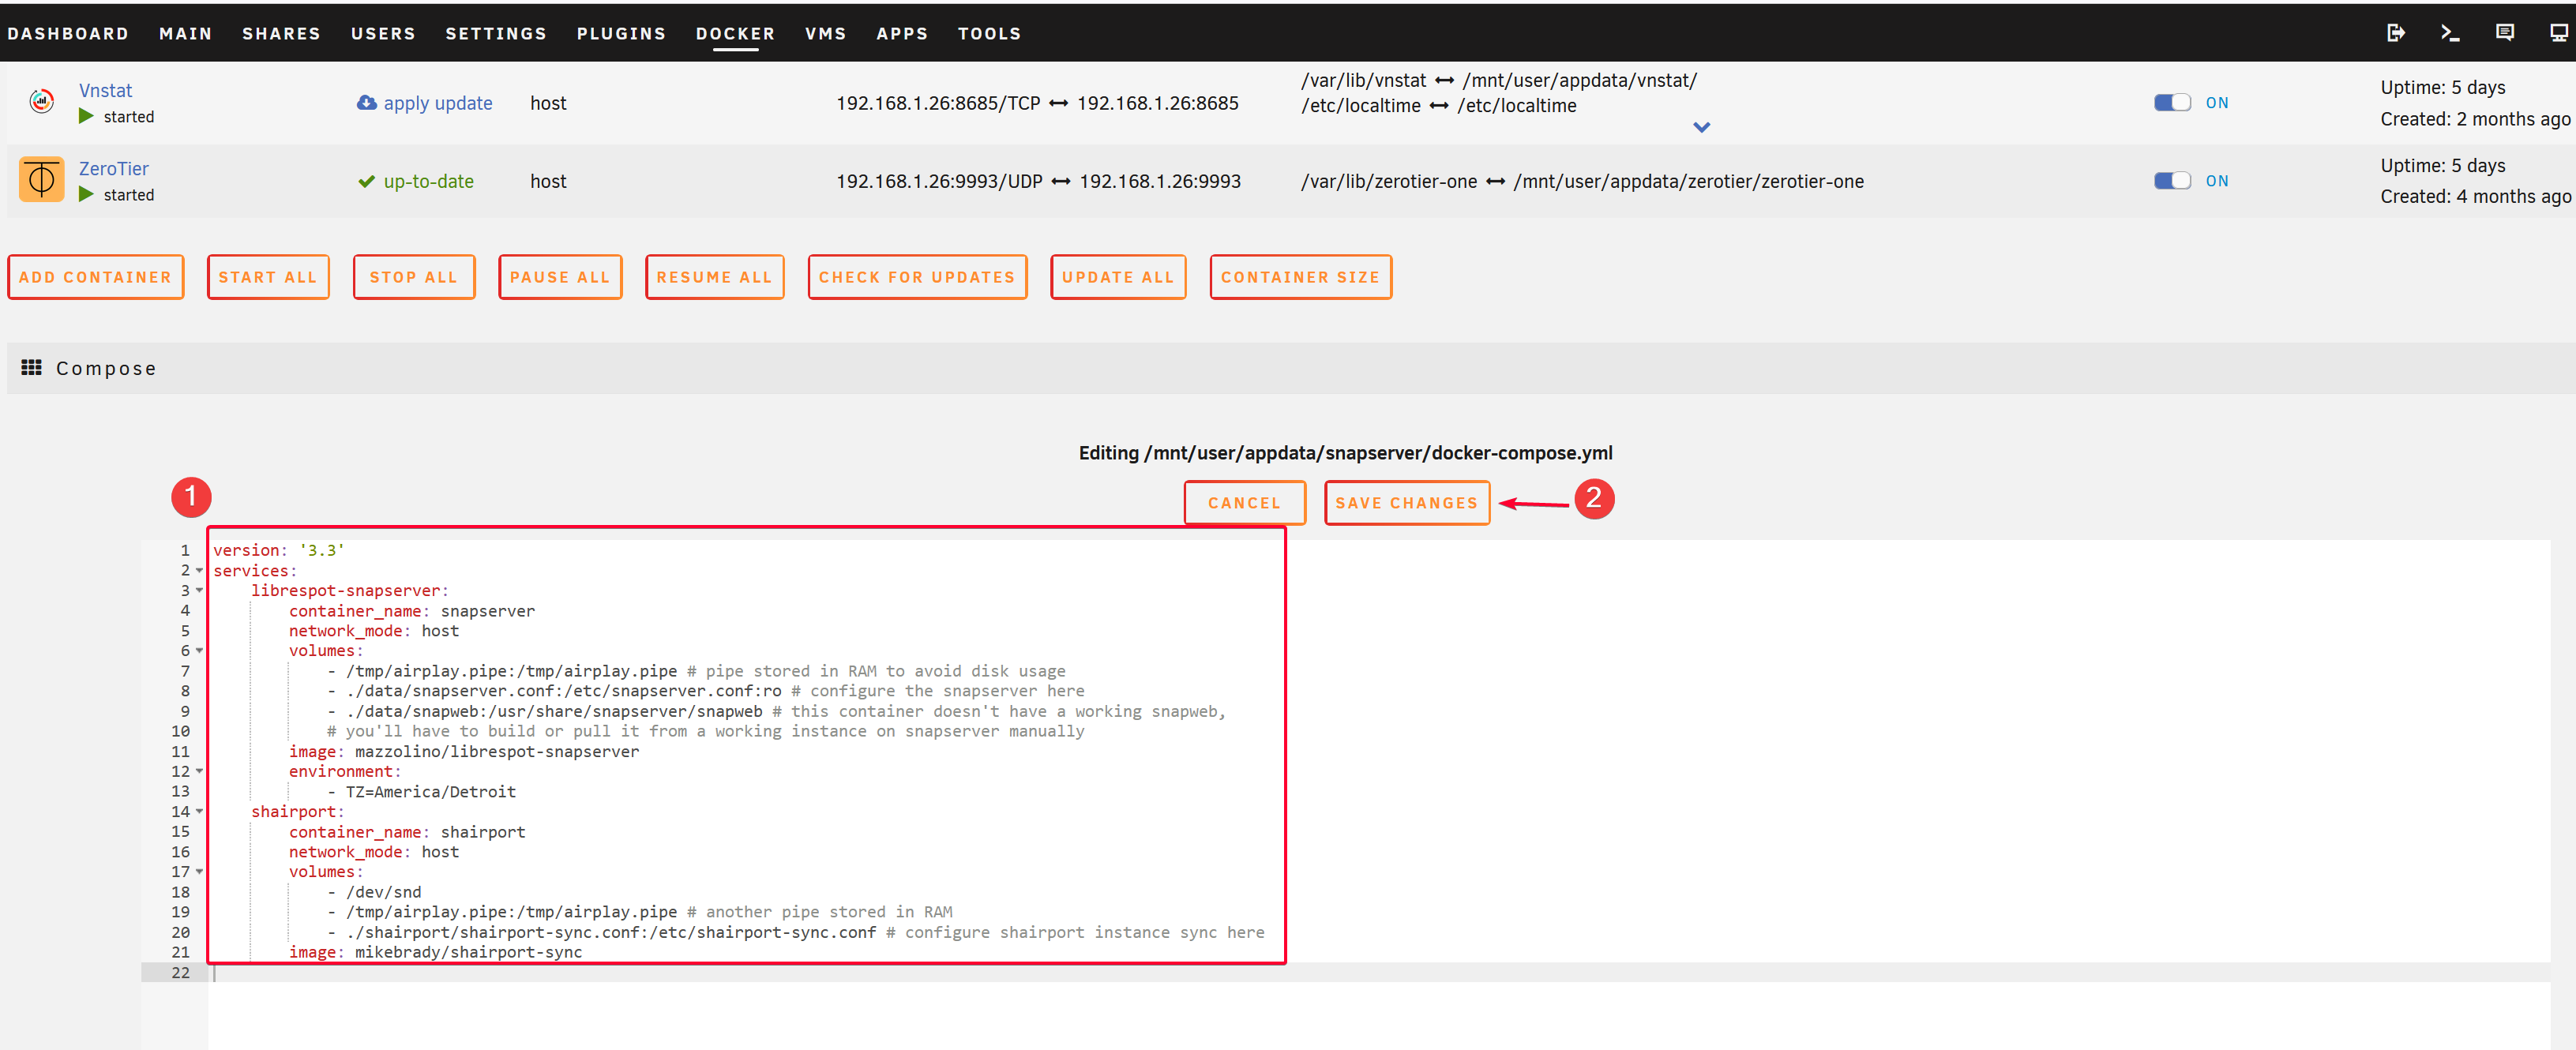Open the Vnstat container link
This screenshot has height=1050, width=2576.
(x=105, y=90)
